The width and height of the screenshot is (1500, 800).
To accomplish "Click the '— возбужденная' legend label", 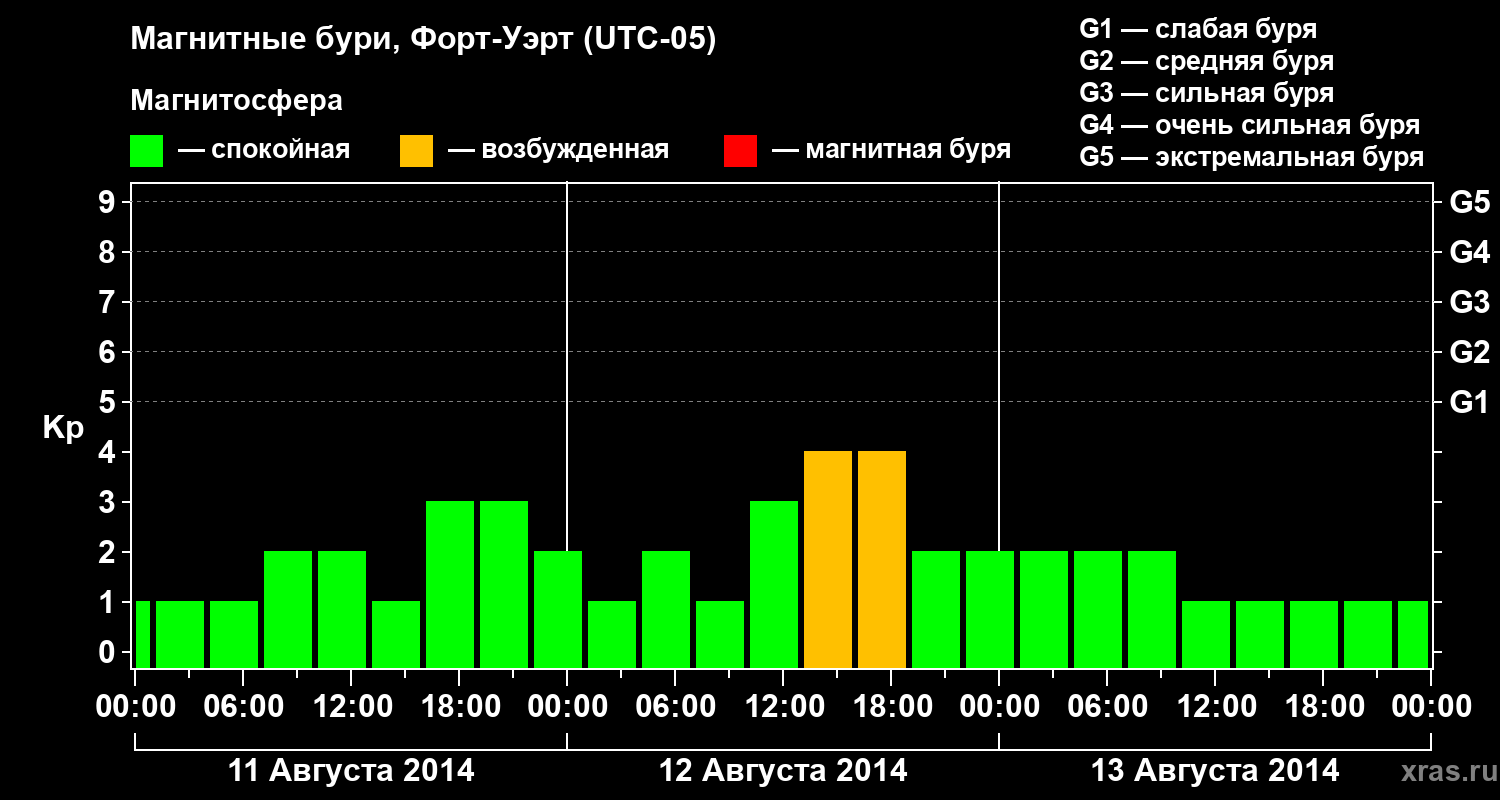I will [x=558, y=150].
